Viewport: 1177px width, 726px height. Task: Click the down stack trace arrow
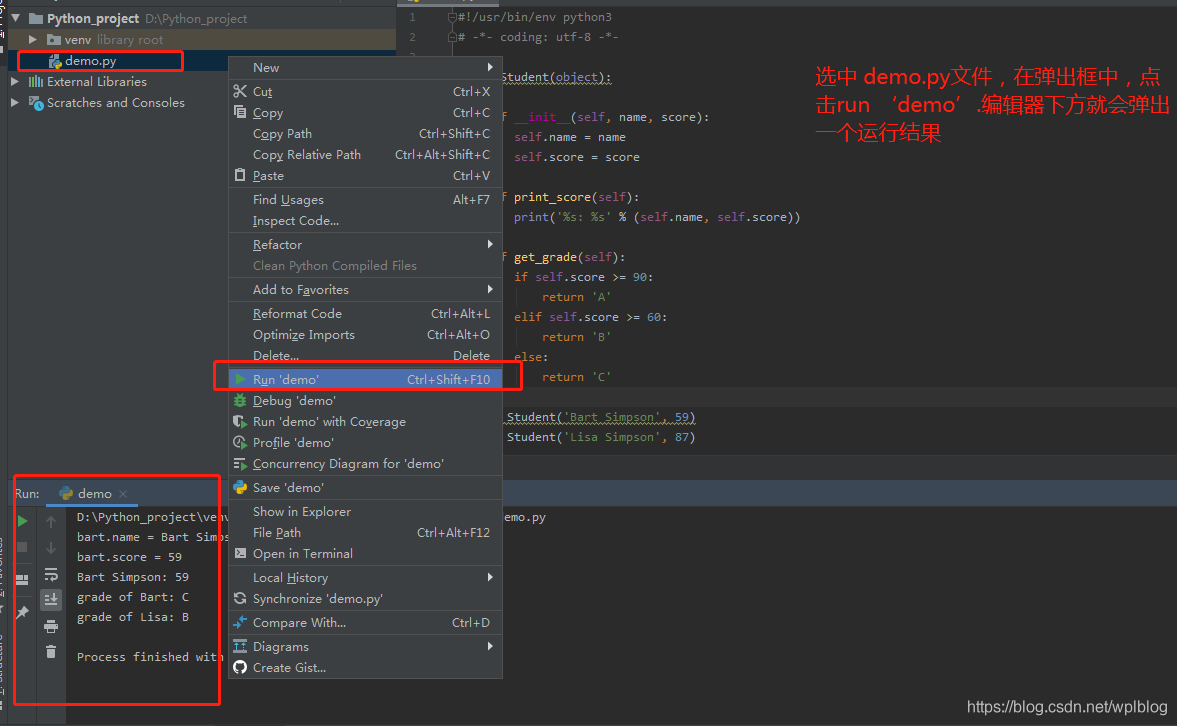point(51,547)
